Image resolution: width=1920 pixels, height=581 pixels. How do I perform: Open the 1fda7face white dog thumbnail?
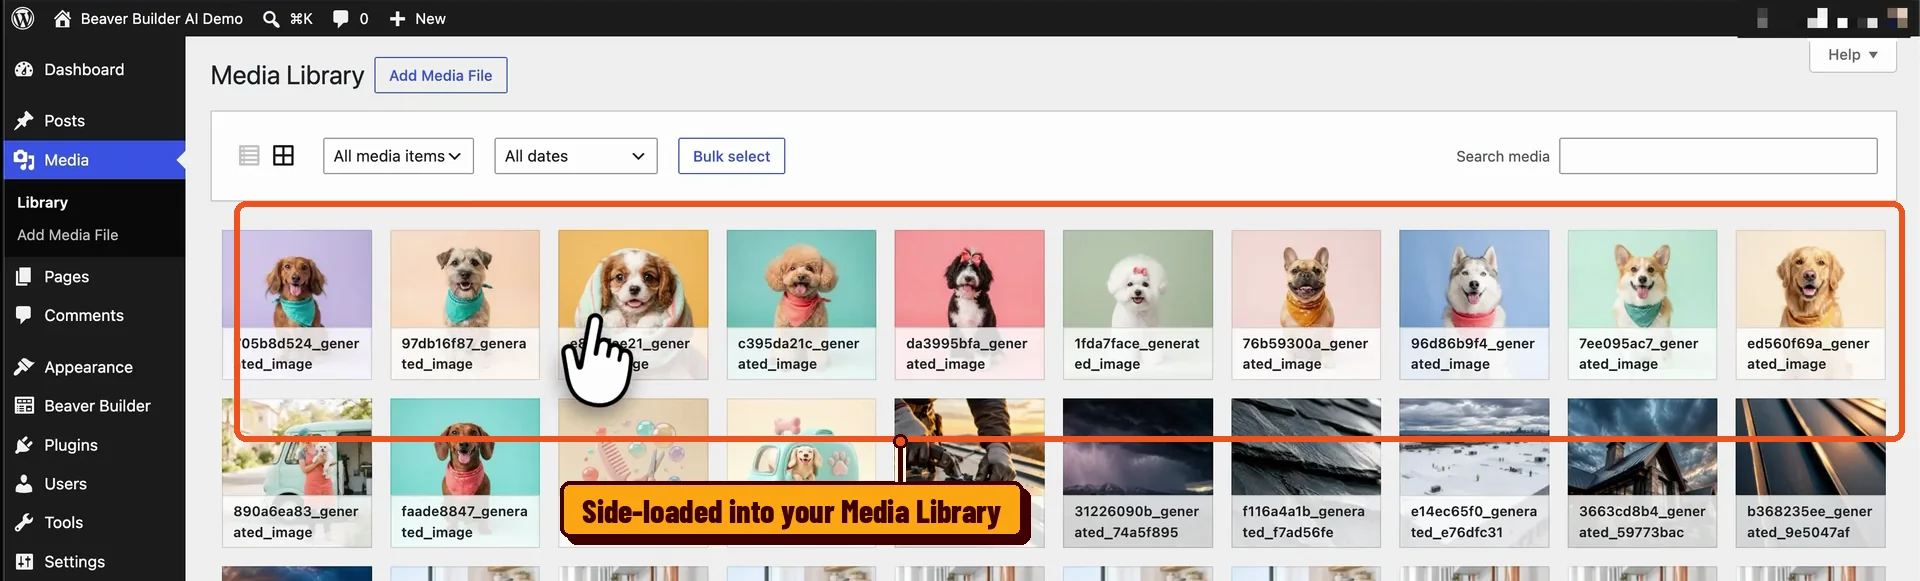1138,305
